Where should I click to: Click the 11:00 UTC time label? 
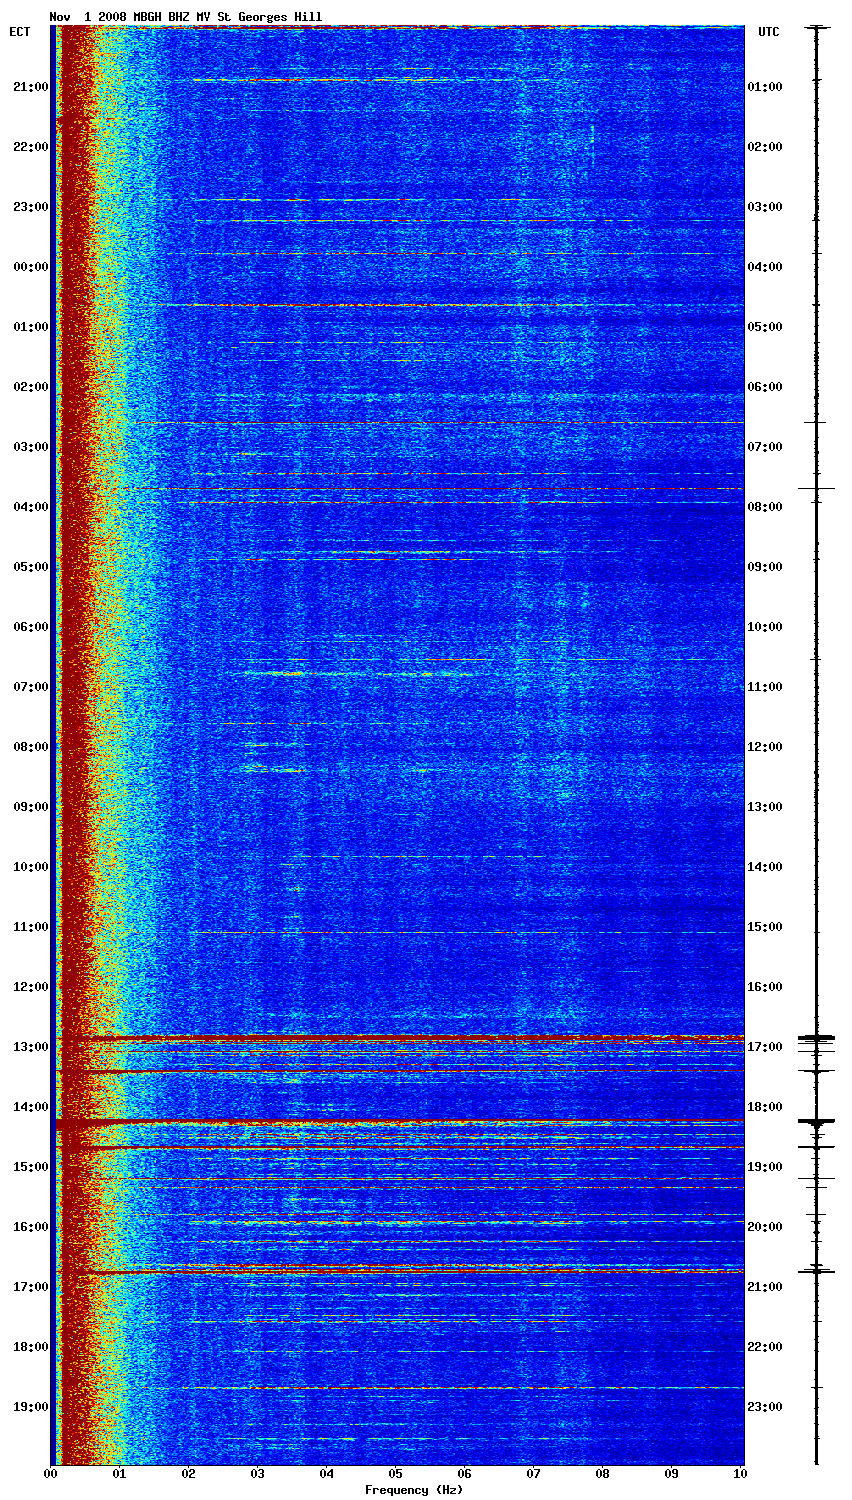(x=765, y=687)
